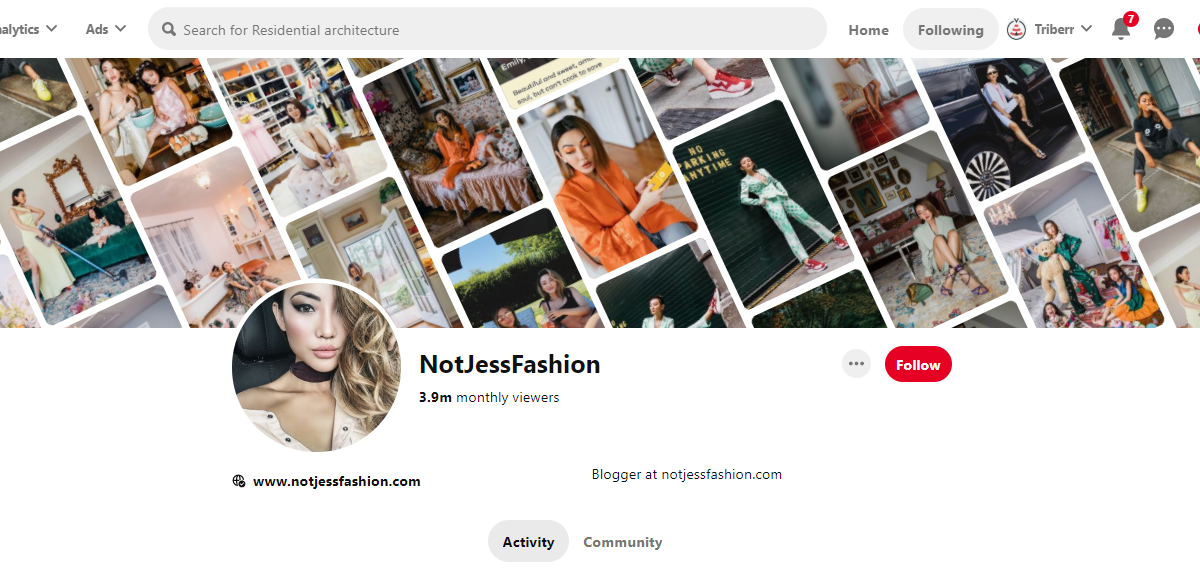
Task: Click the globe icon beside website
Action: (x=239, y=481)
